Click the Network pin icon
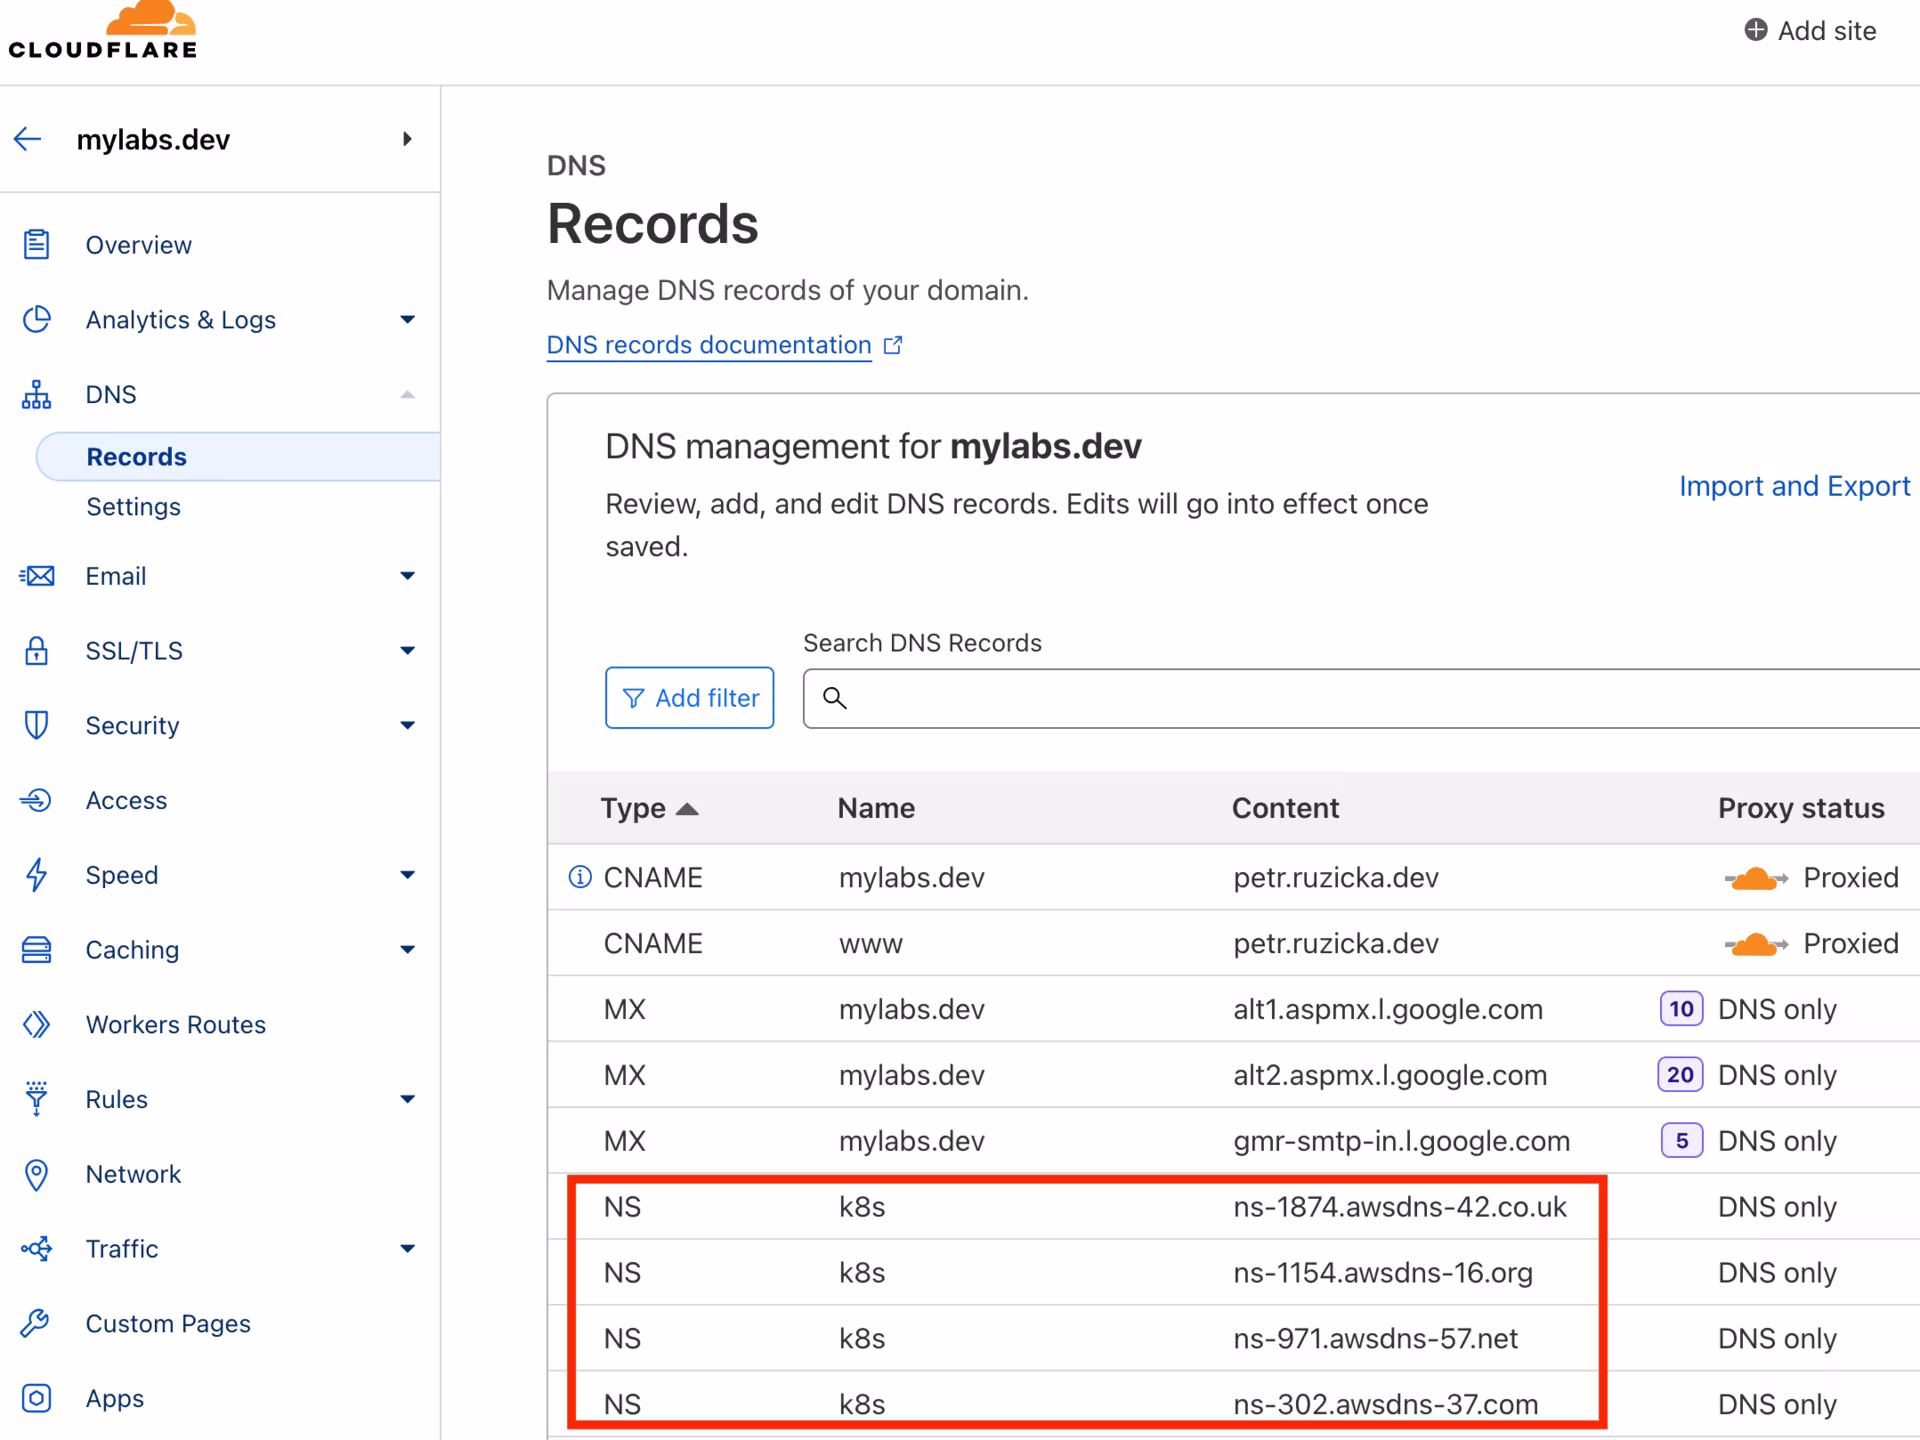This screenshot has height=1440, width=1920. (x=37, y=1174)
